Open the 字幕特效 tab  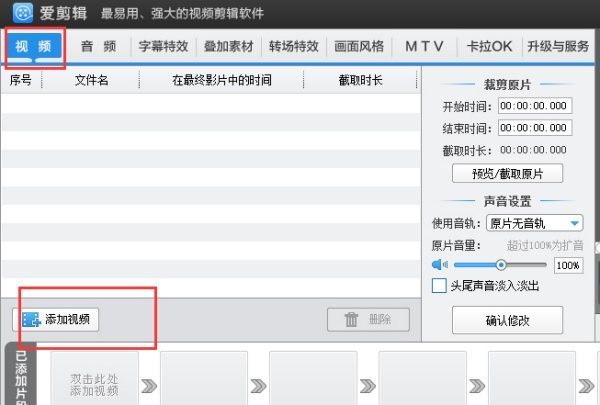(x=163, y=47)
